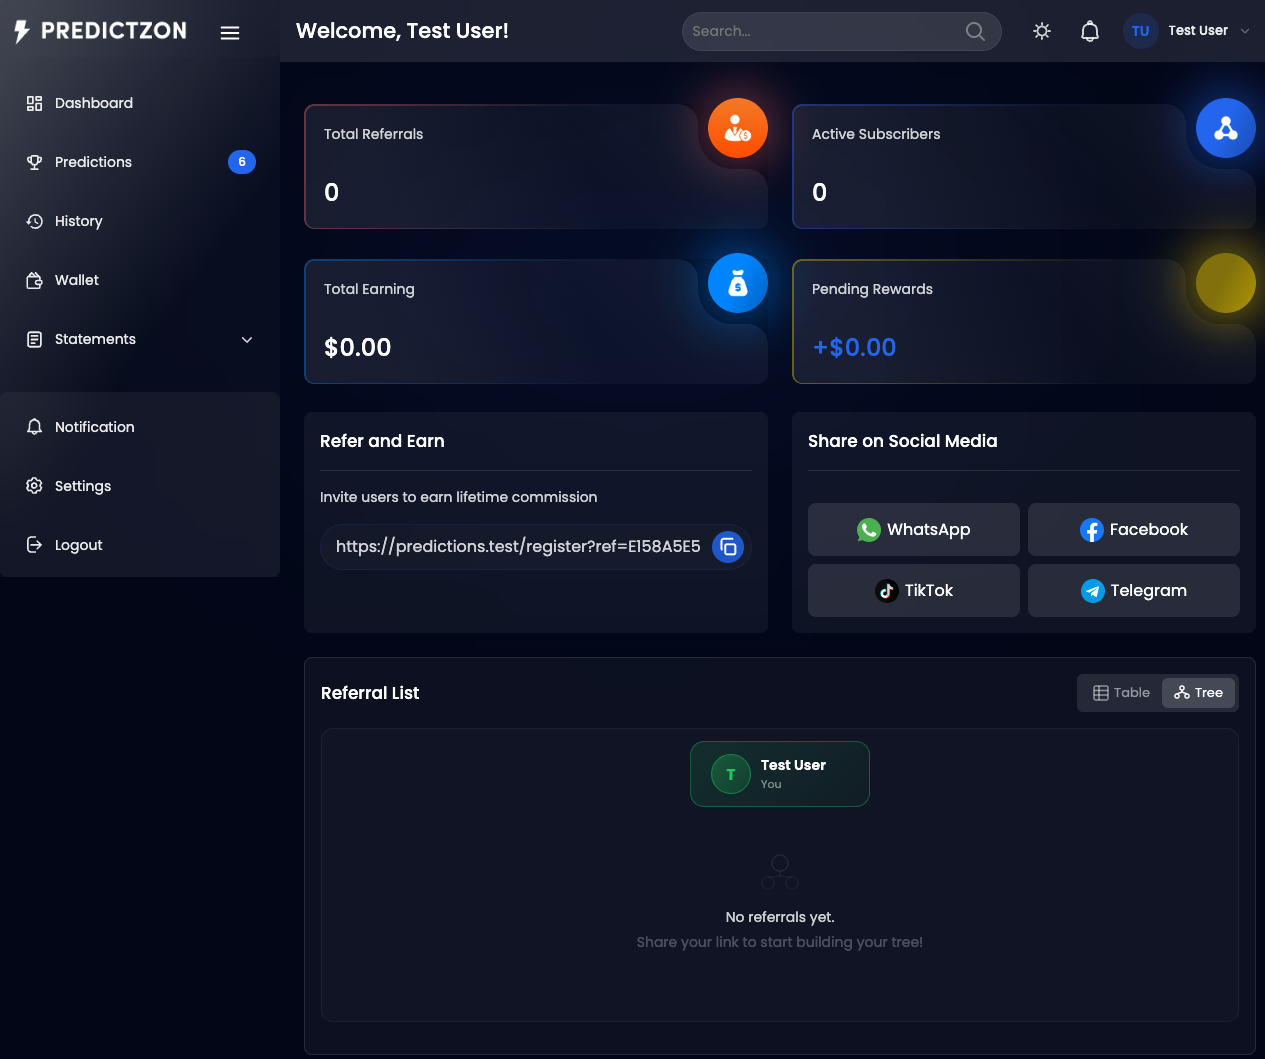Click the WhatsApp logo icon
This screenshot has height=1059, width=1265.
click(869, 530)
